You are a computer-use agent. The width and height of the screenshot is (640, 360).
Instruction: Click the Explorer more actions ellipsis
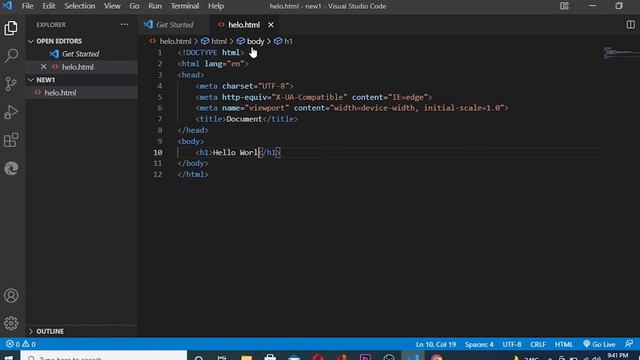coord(124,24)
